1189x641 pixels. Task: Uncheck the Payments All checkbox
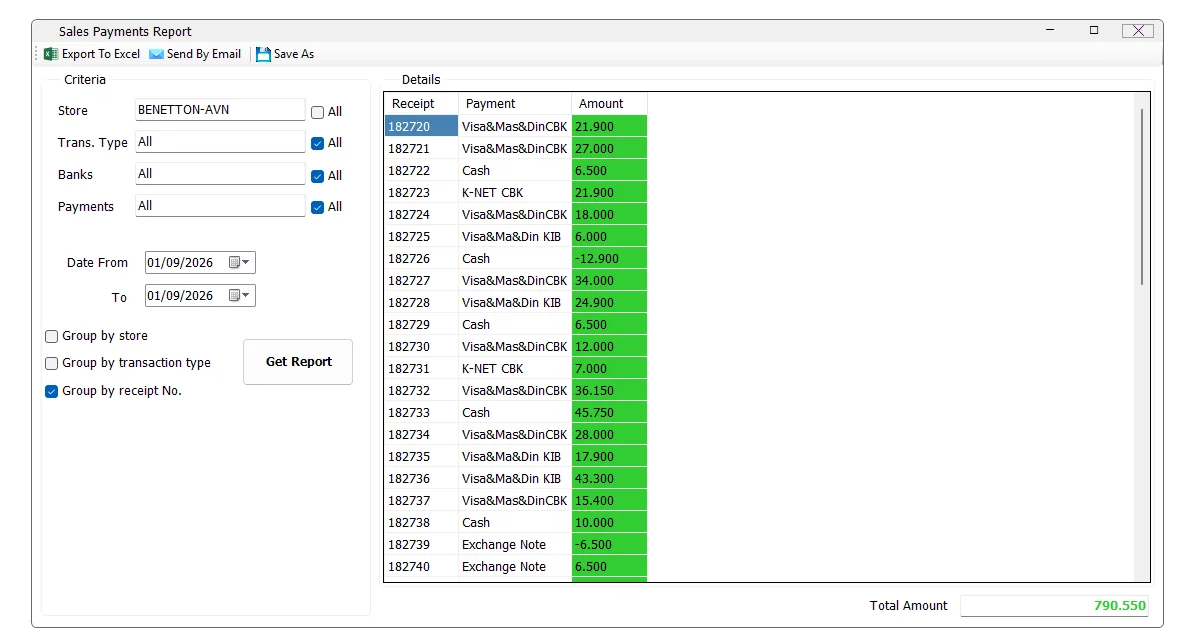coord(318,207)
